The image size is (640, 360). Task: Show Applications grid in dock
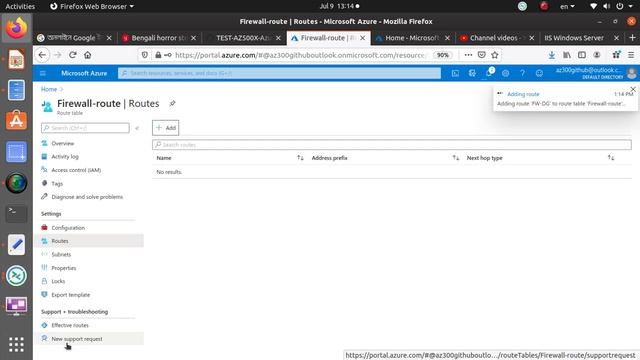click(x=16, y=344)
